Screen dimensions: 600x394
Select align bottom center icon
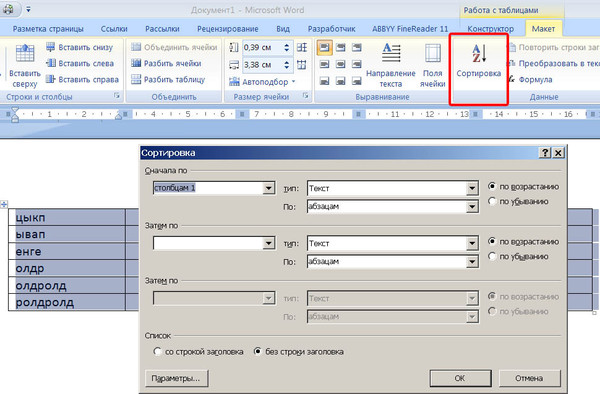(341, 81)
